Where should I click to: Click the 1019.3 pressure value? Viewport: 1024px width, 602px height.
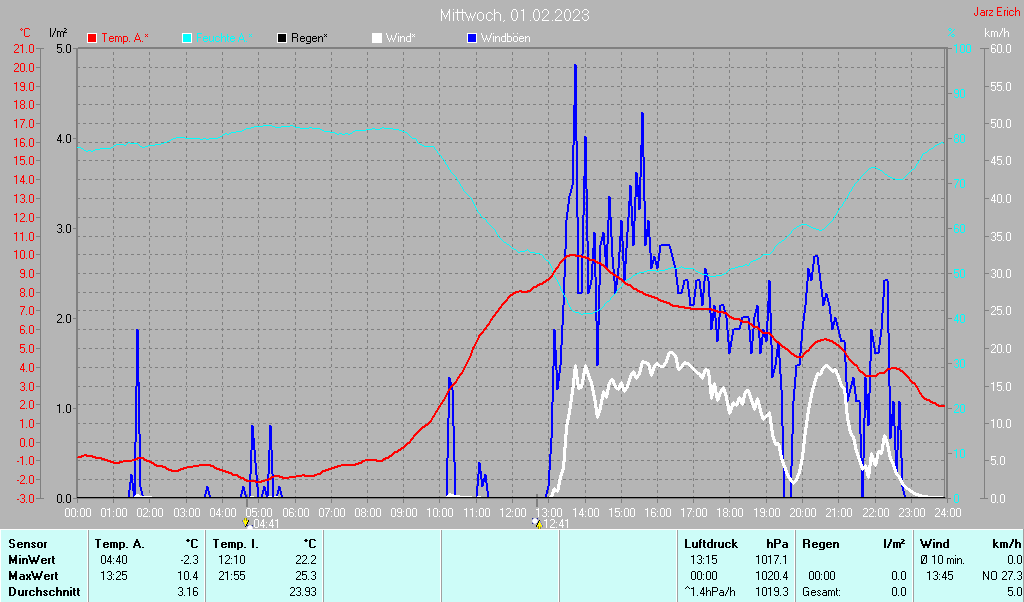[771, 592]
